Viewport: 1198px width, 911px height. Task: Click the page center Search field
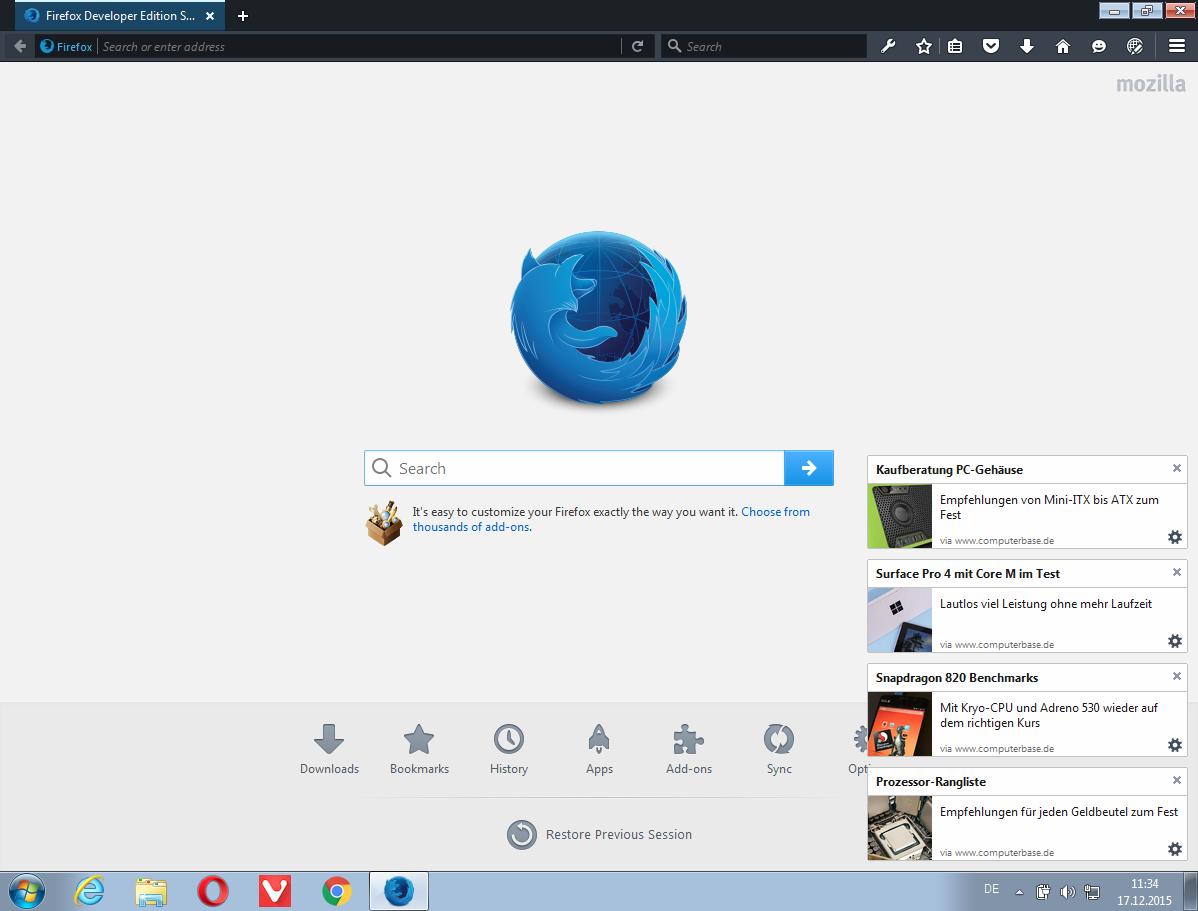coord(575,468)
